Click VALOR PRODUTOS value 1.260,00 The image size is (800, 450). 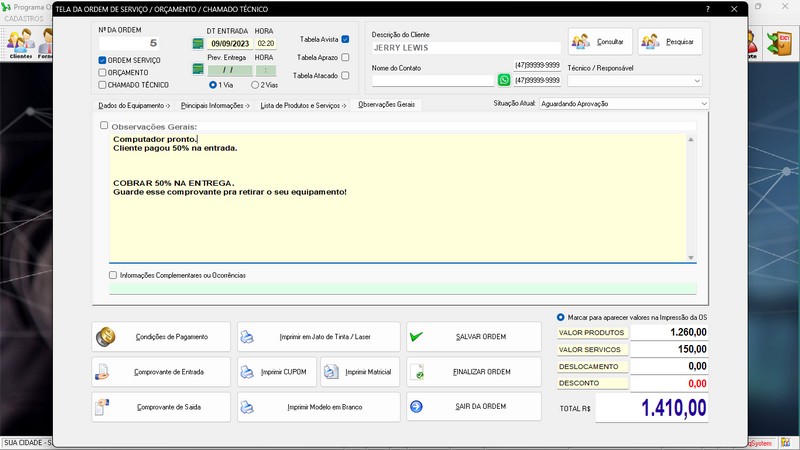669,332
